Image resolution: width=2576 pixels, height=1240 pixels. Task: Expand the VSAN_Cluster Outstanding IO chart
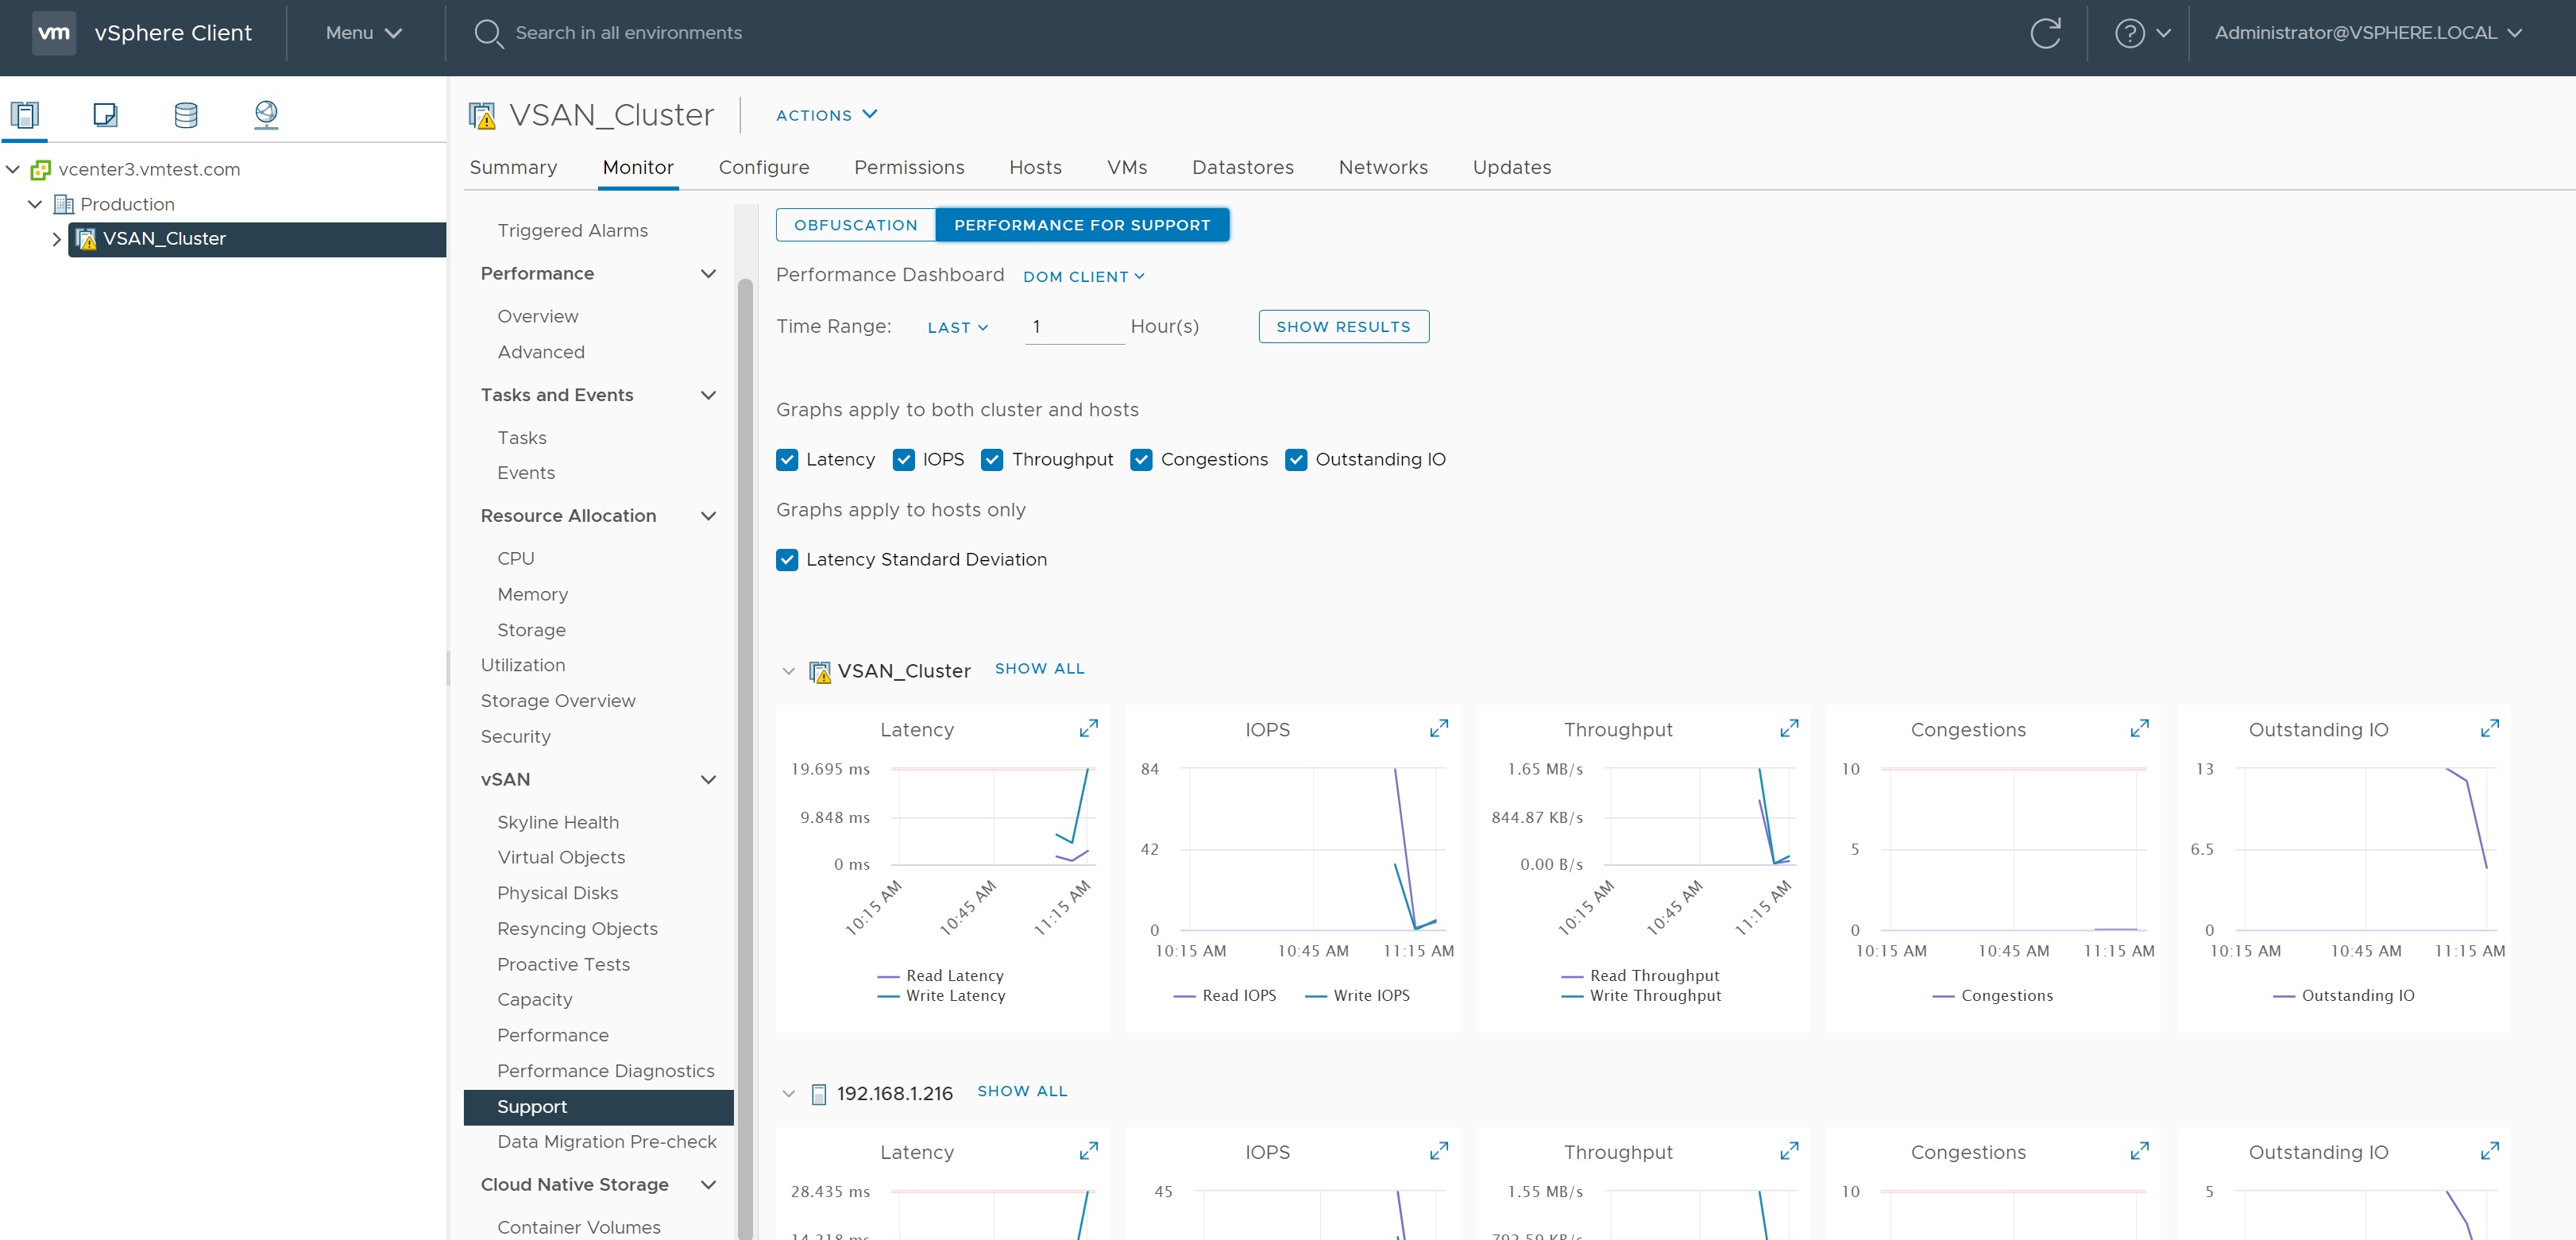pyautogui.click(x=2490, y=729)
